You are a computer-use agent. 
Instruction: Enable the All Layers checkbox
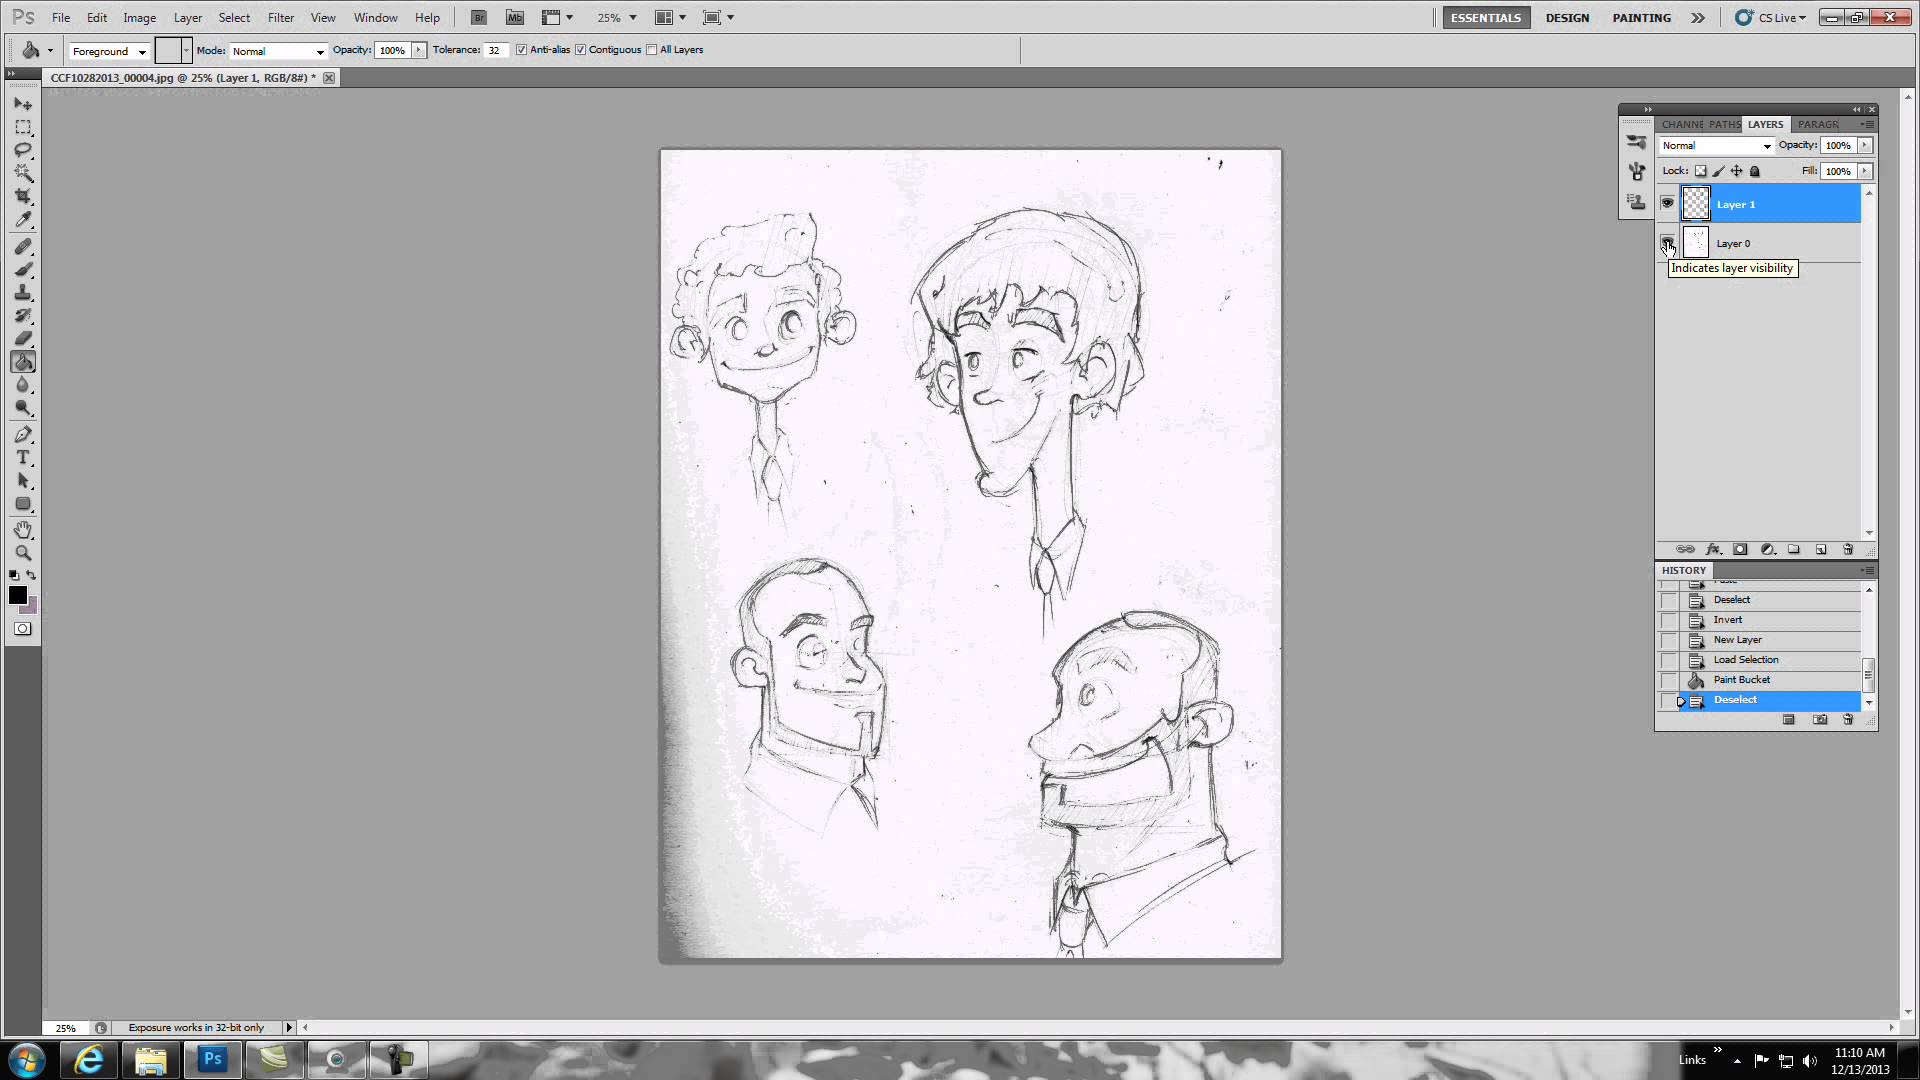click(652, 49)
